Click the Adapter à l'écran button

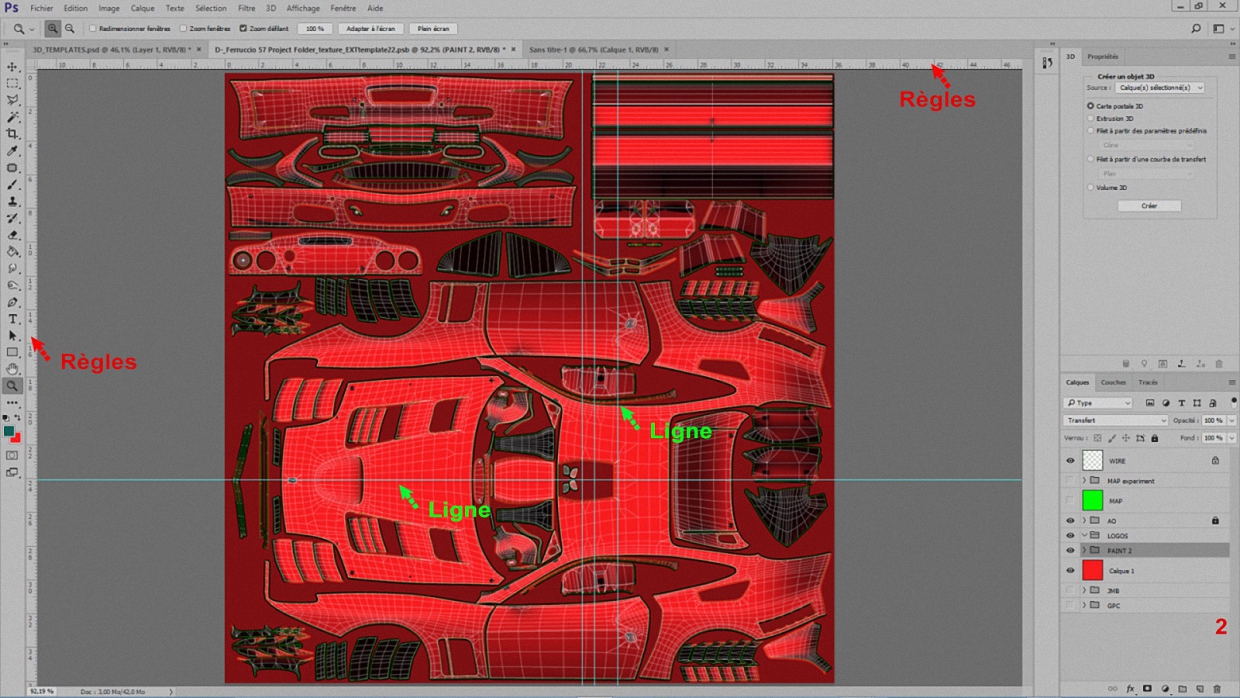370,29
